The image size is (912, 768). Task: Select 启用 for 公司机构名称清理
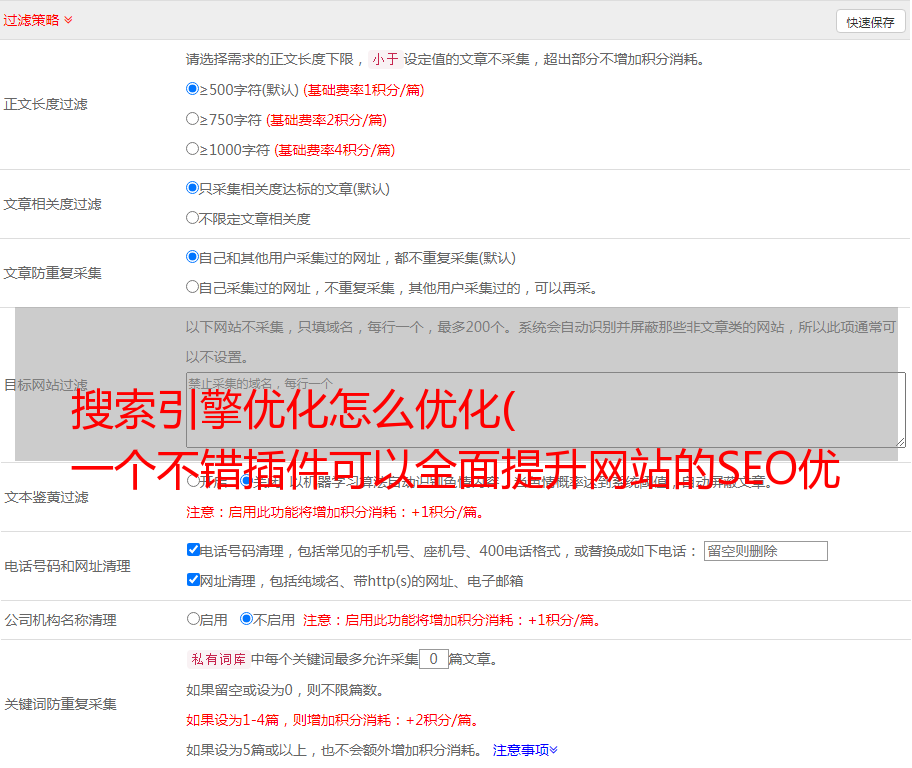click(x=193, y=619)
